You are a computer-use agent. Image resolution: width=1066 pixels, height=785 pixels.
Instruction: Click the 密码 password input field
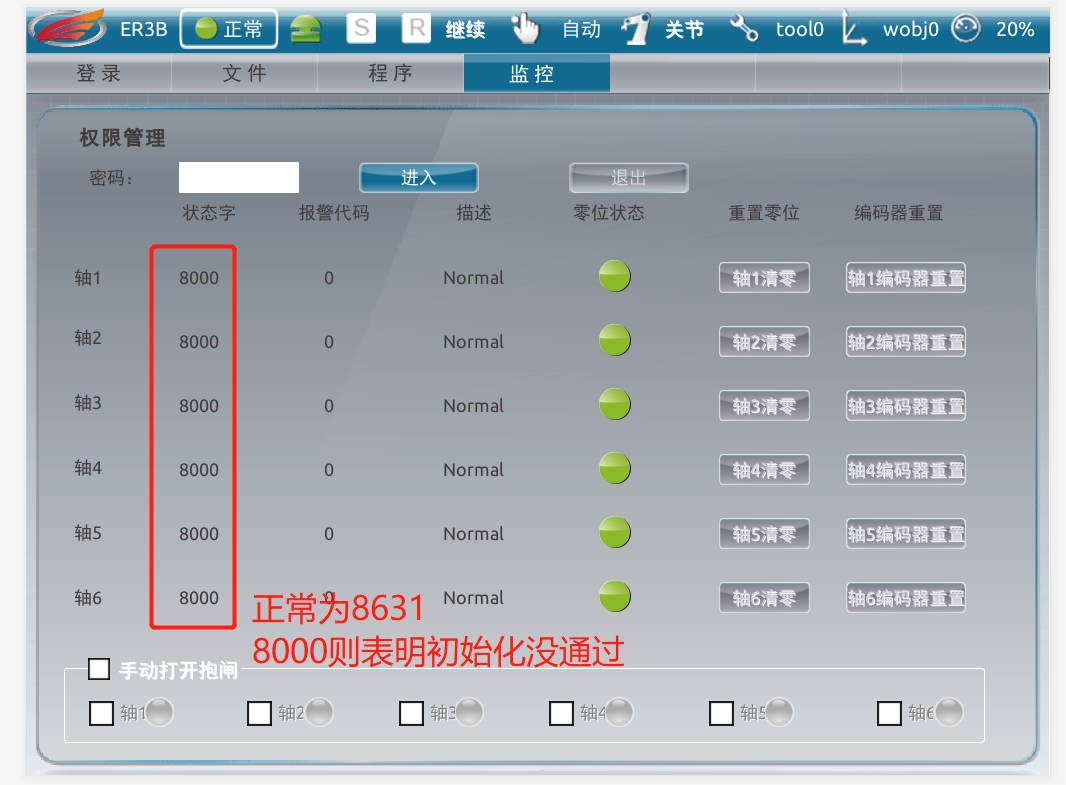(x=239, y=177)
